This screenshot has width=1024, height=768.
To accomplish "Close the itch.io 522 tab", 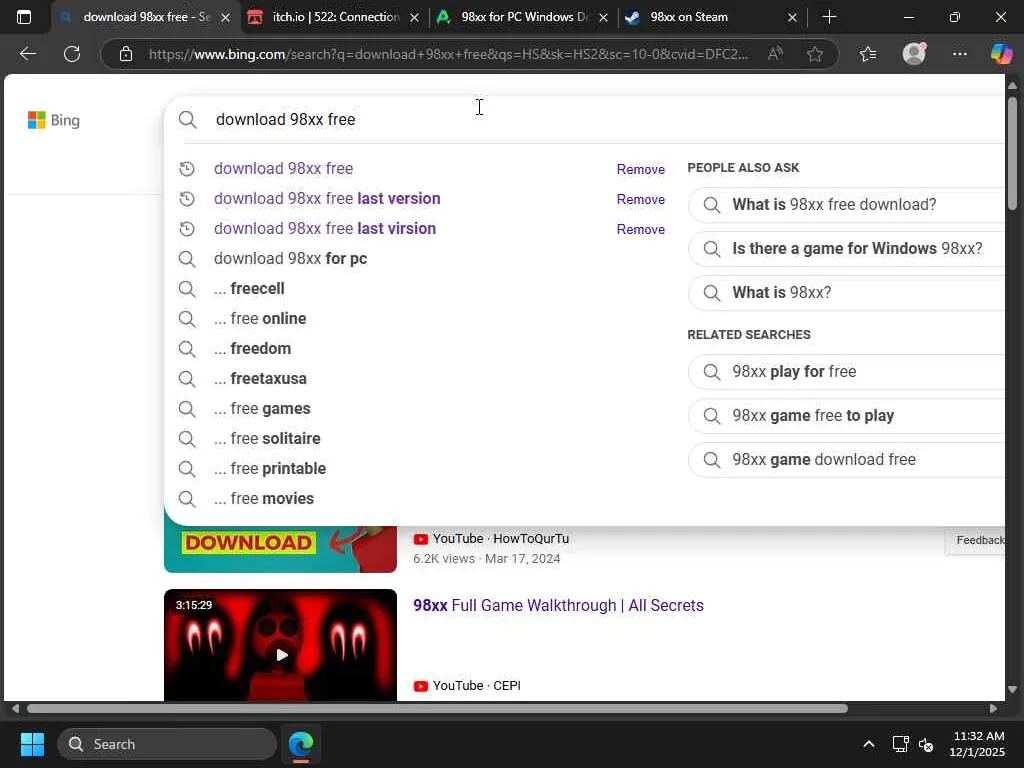I will [414, 18].
